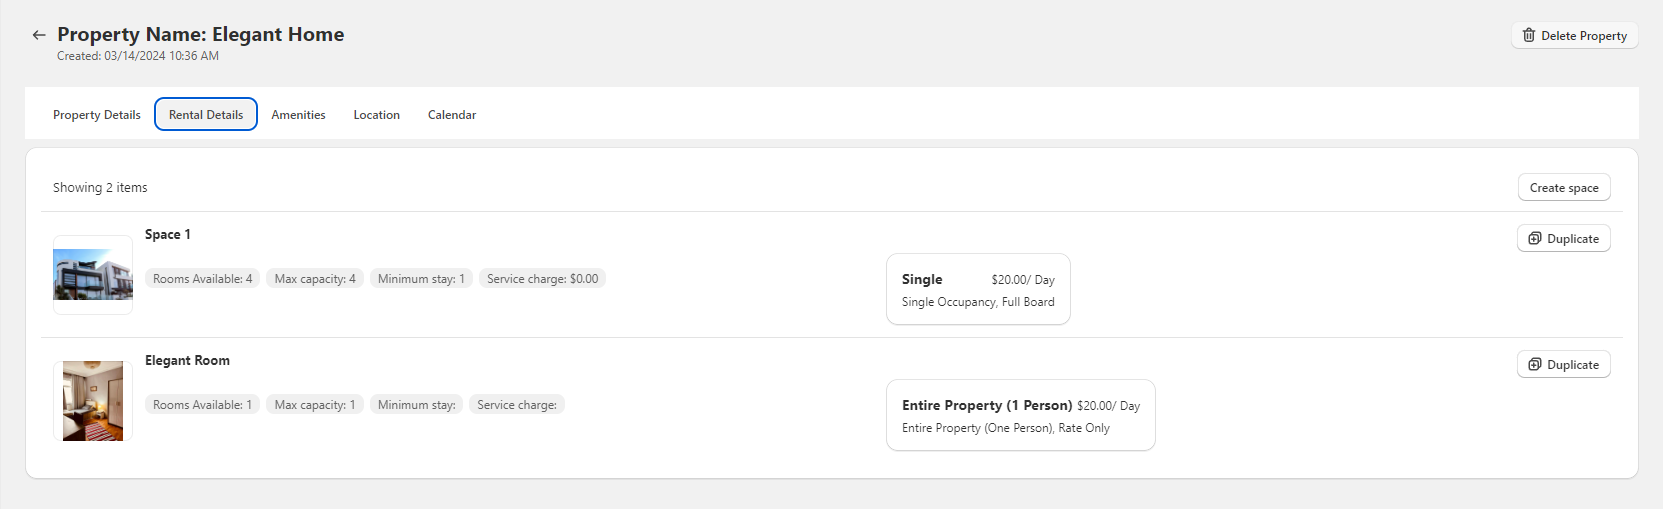The width and height of the screenshot is (1663, 509).
Task: Open the Property Details tab
Action: (x=97, y=114)
